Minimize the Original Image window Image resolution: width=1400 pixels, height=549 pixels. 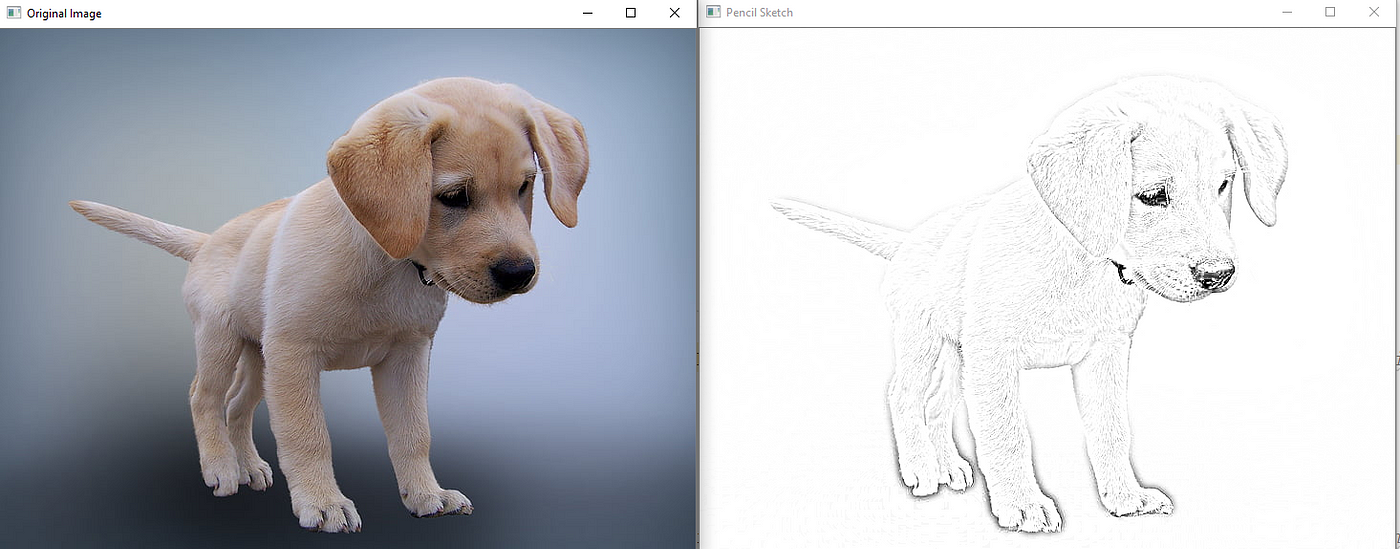pyautogui.click(x=587, y=13)
